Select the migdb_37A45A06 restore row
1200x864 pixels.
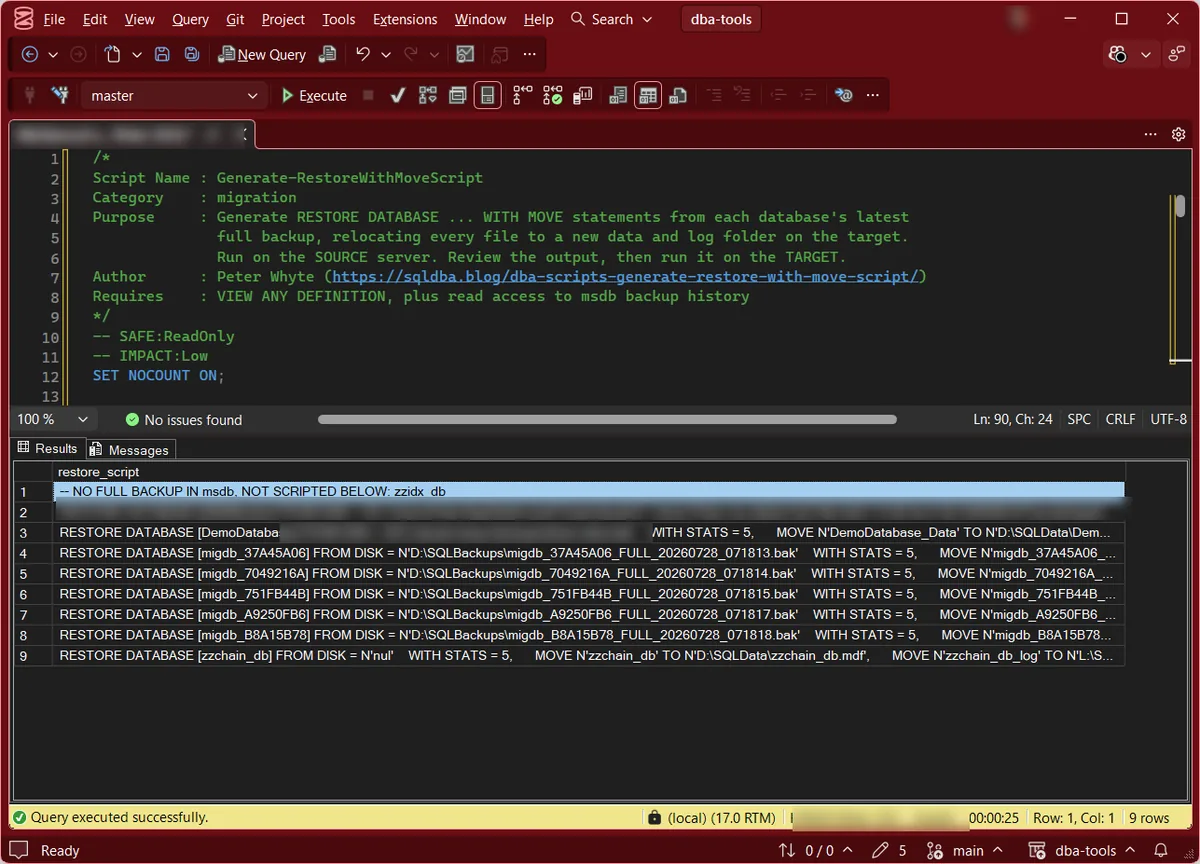coord(589,553)
